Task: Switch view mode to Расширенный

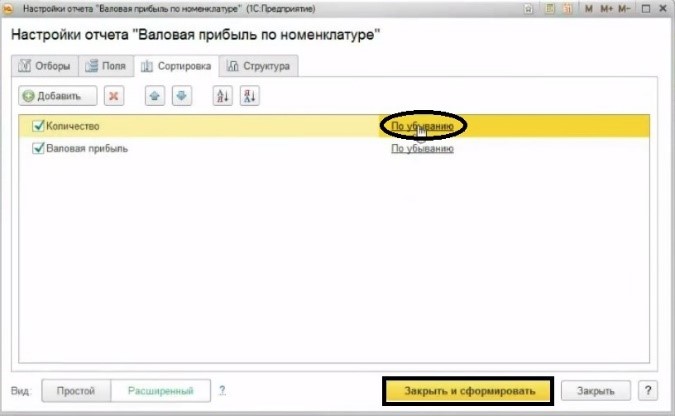Action: point(159,390)
